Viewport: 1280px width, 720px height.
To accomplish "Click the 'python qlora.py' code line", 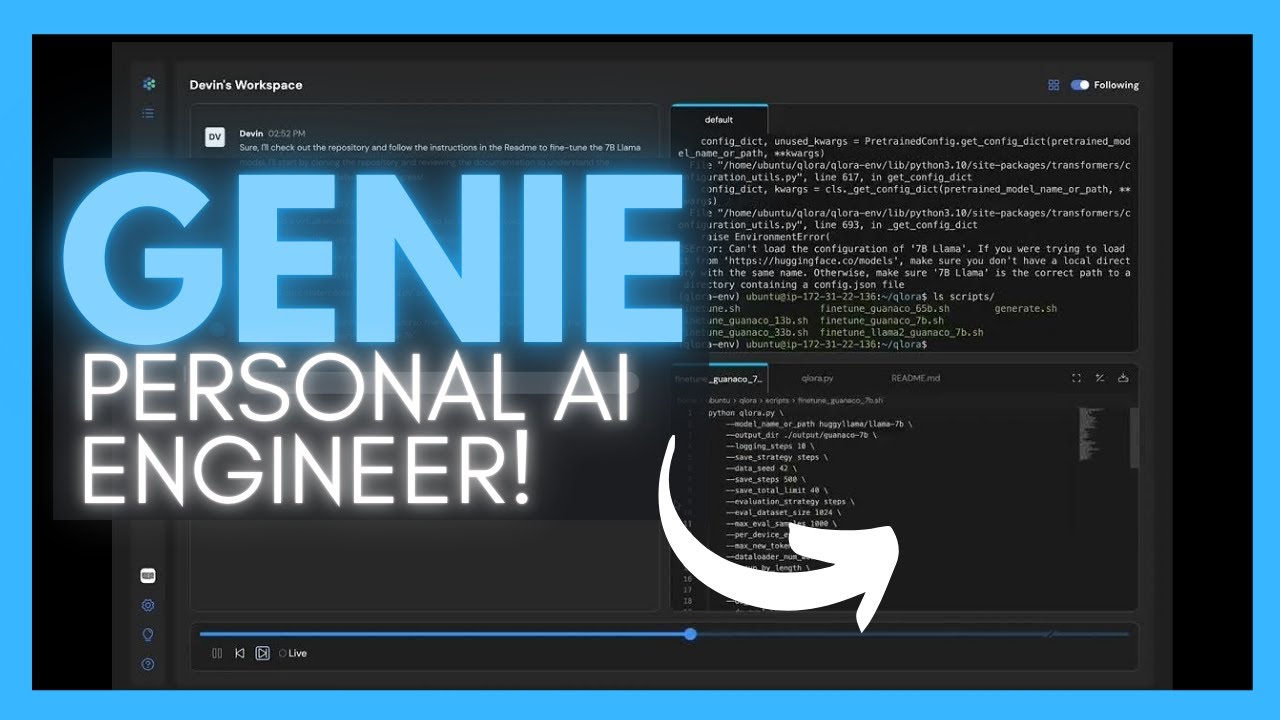I will 748,412.
